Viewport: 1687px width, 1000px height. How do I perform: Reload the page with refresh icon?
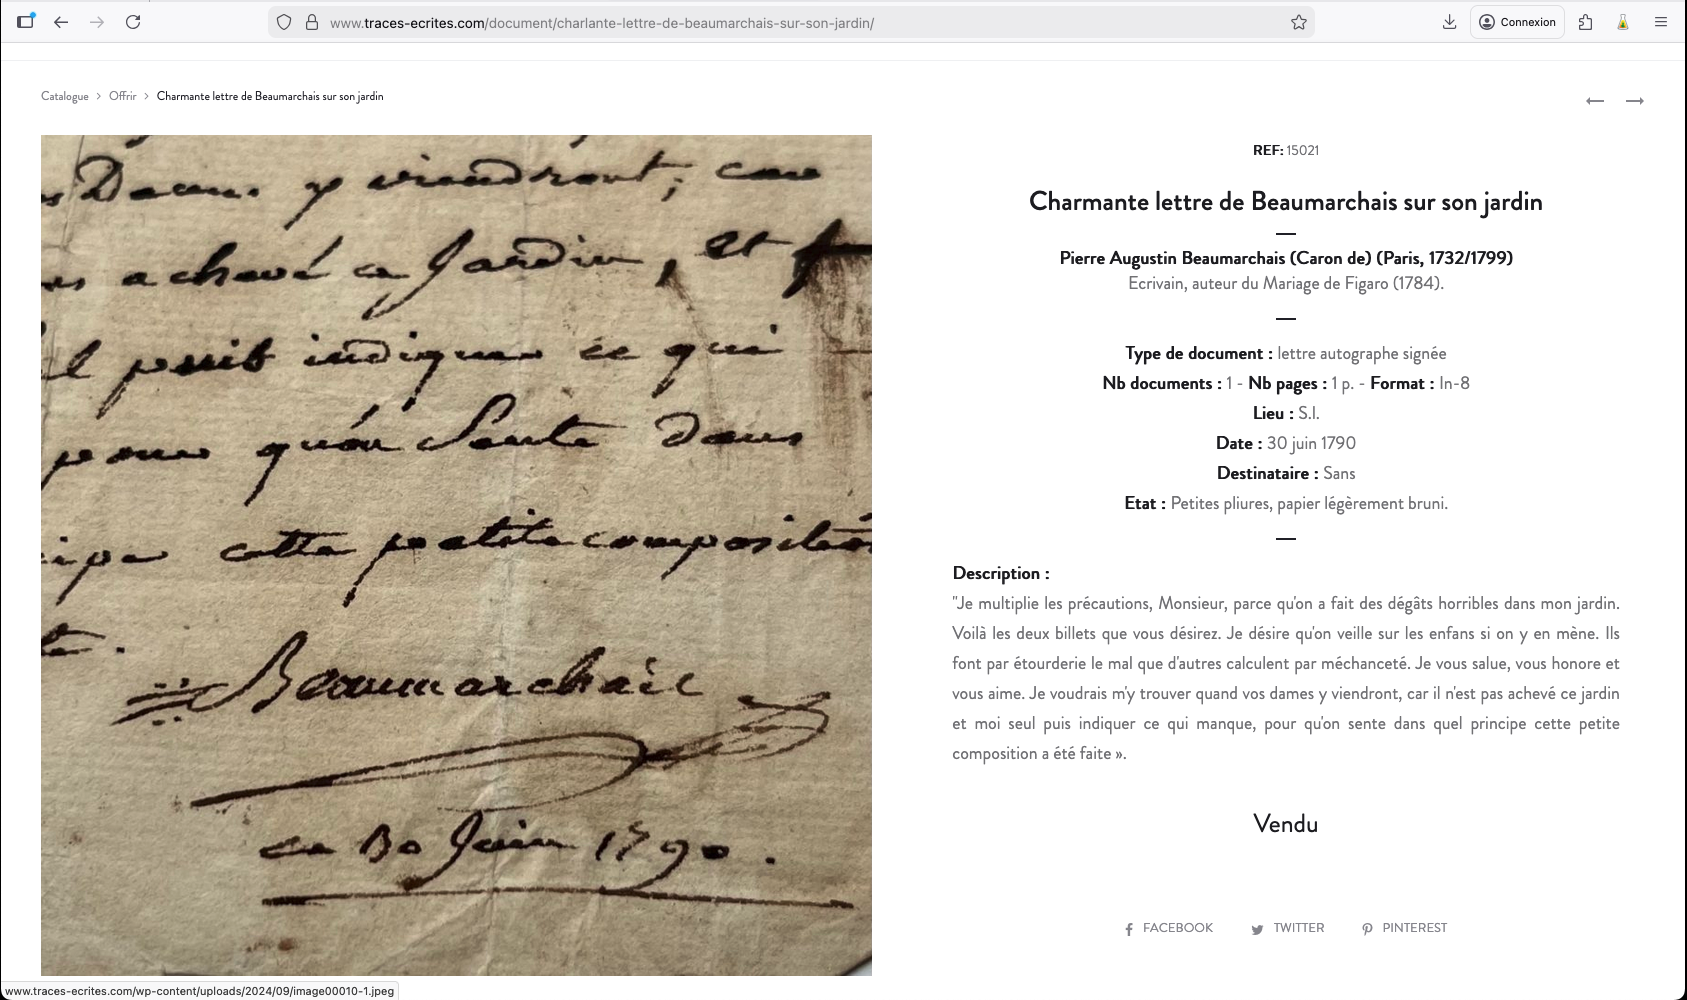click(x=133, y=22)
